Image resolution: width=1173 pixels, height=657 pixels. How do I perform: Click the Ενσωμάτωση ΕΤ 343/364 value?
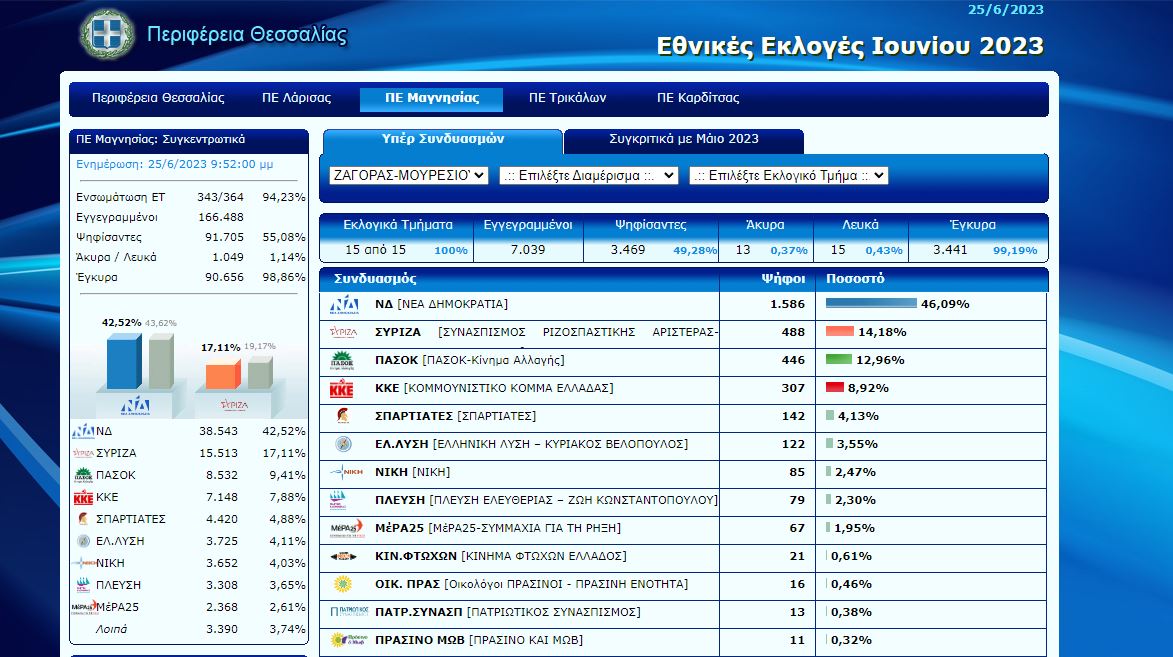(220, 197)
